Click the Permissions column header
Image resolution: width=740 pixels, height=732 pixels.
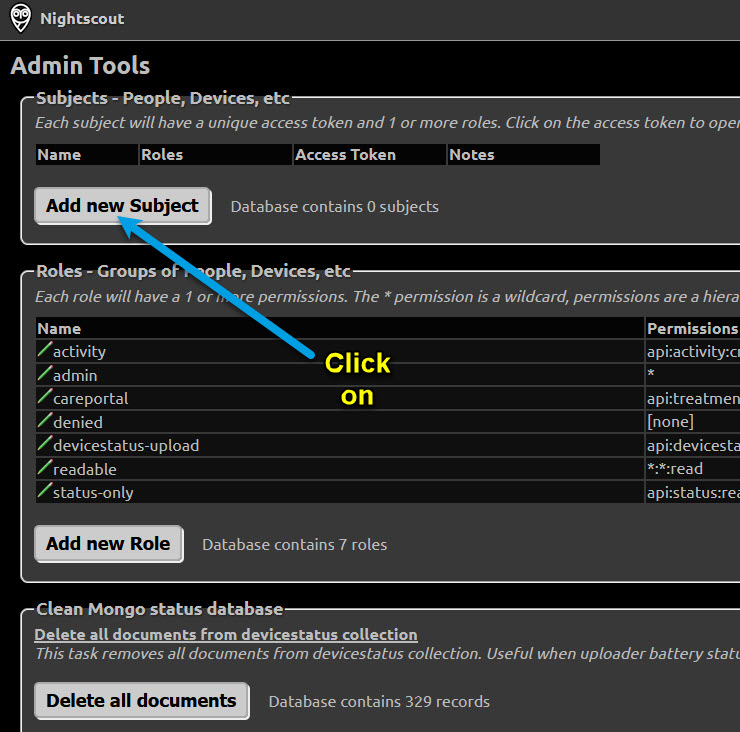pos(692,328)
